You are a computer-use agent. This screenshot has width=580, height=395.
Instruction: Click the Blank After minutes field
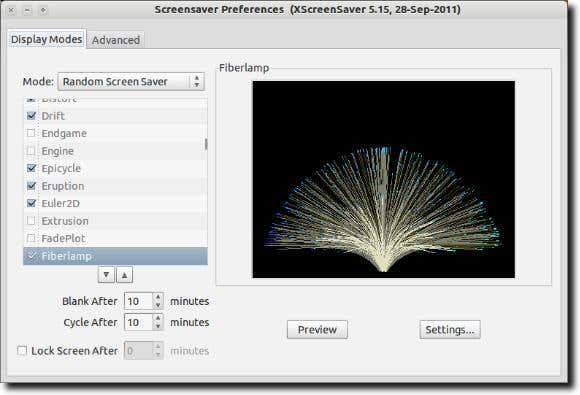[138, 301]
